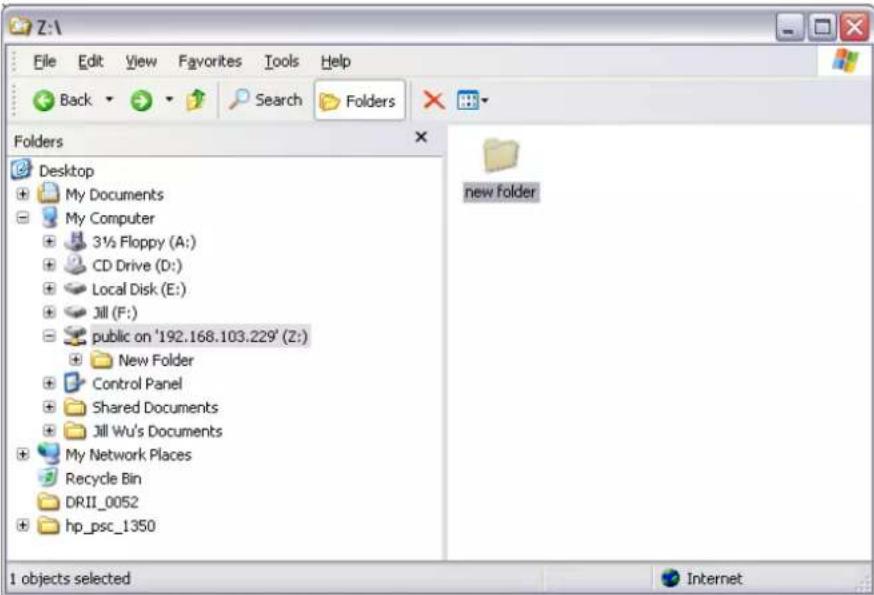The image size is (874, 595).
Task: Click the 'new folder' name label
Action: (x=501, y=192)
